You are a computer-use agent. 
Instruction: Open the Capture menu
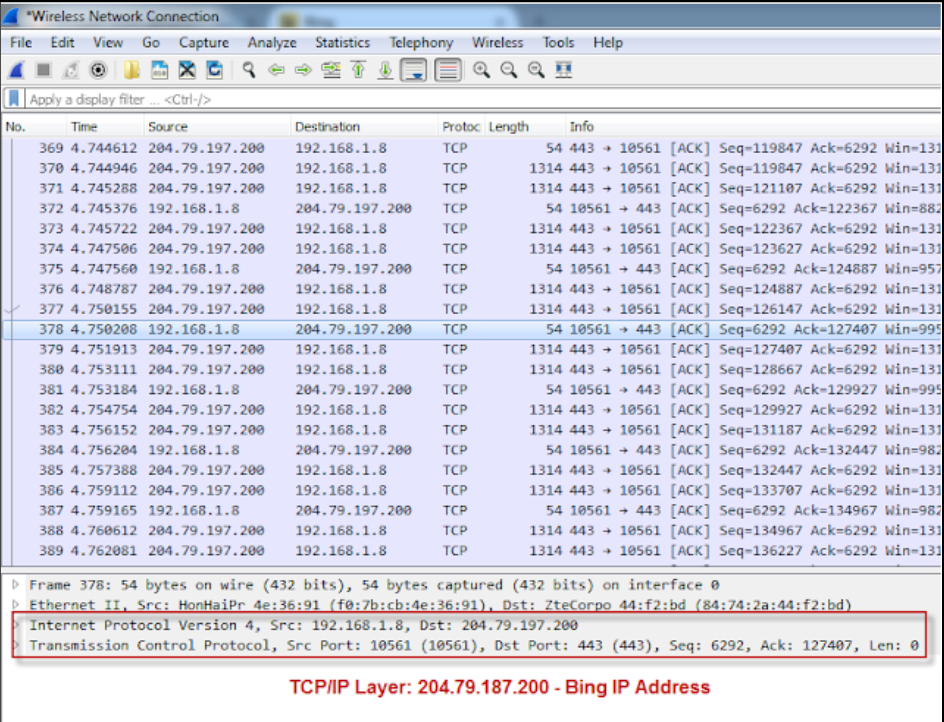(203, 43)
